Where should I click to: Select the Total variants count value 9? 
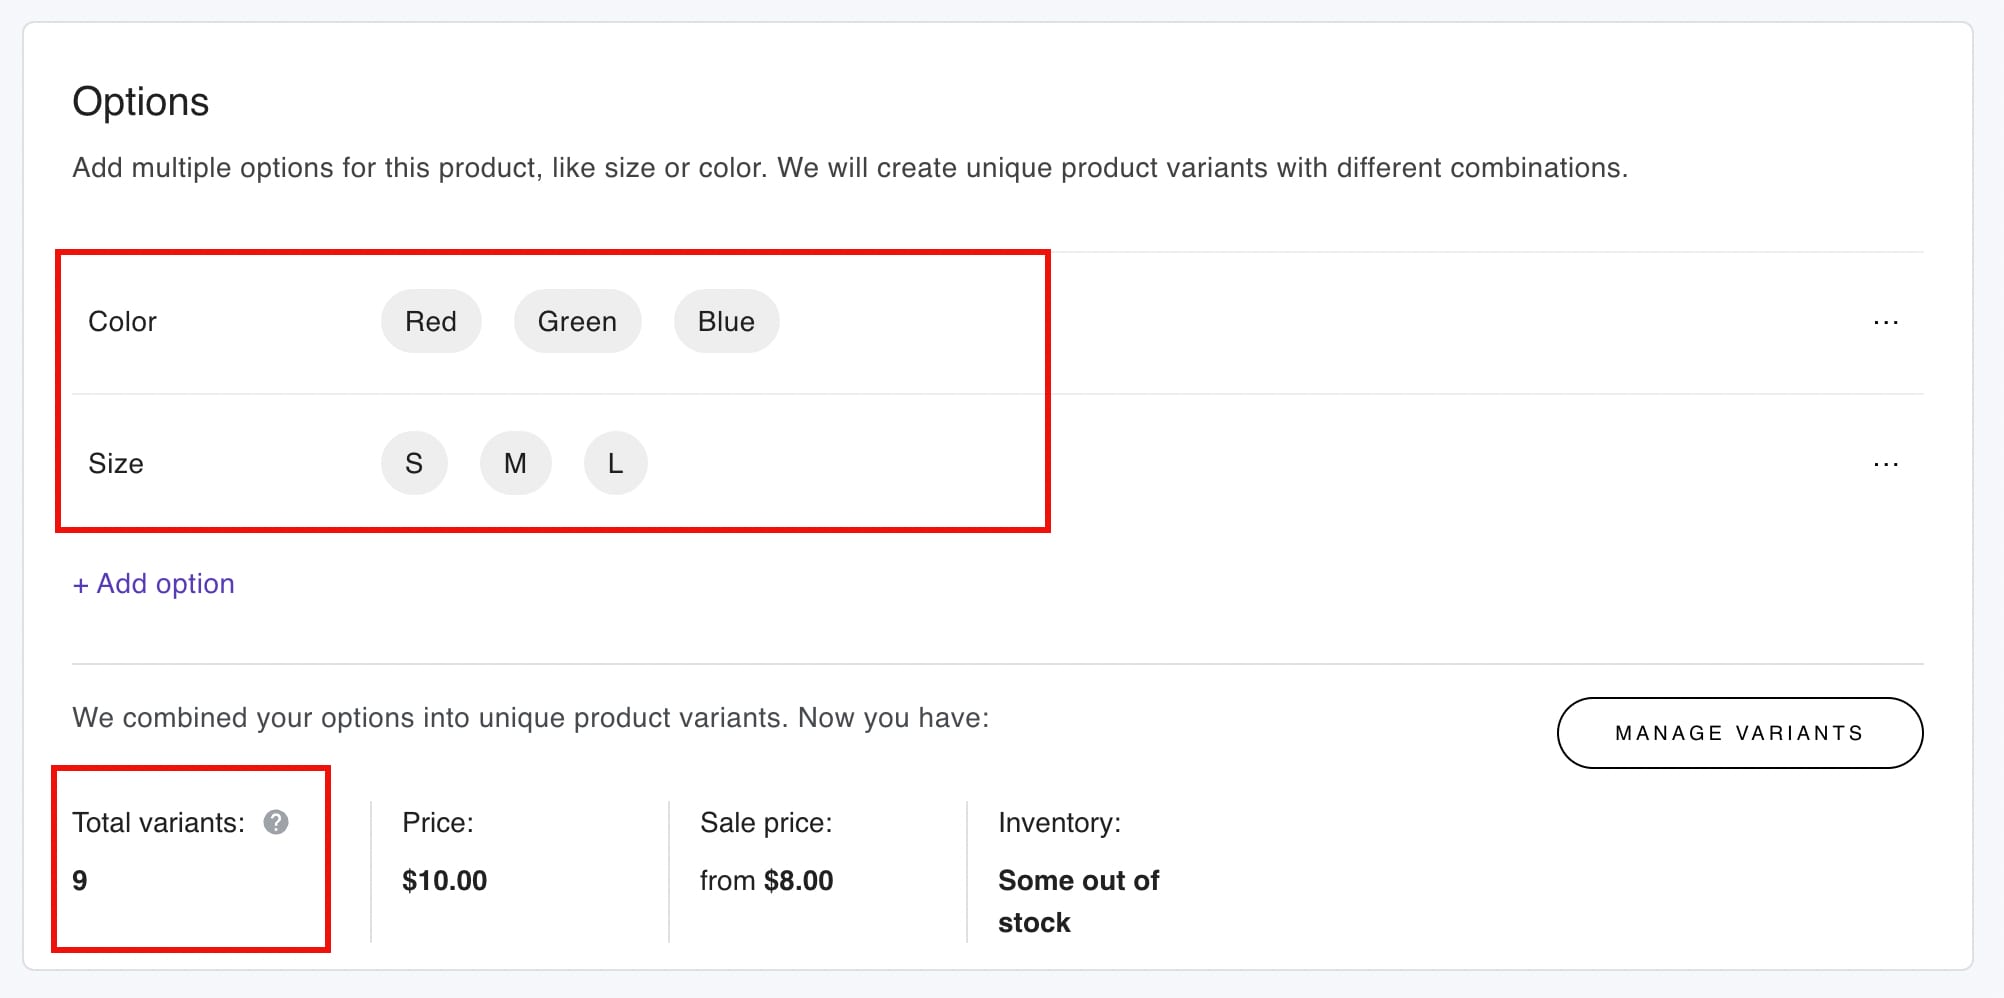[x=79, y=880]
